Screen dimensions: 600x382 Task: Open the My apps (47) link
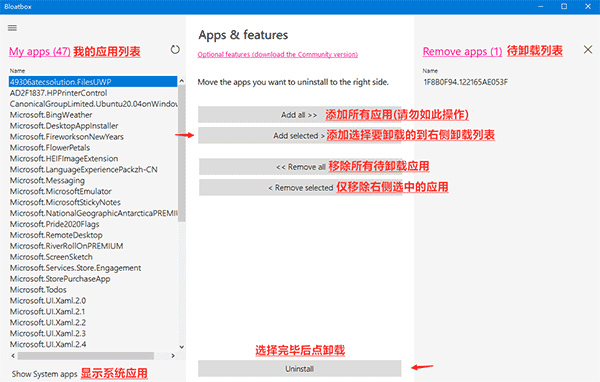(40, 51)
